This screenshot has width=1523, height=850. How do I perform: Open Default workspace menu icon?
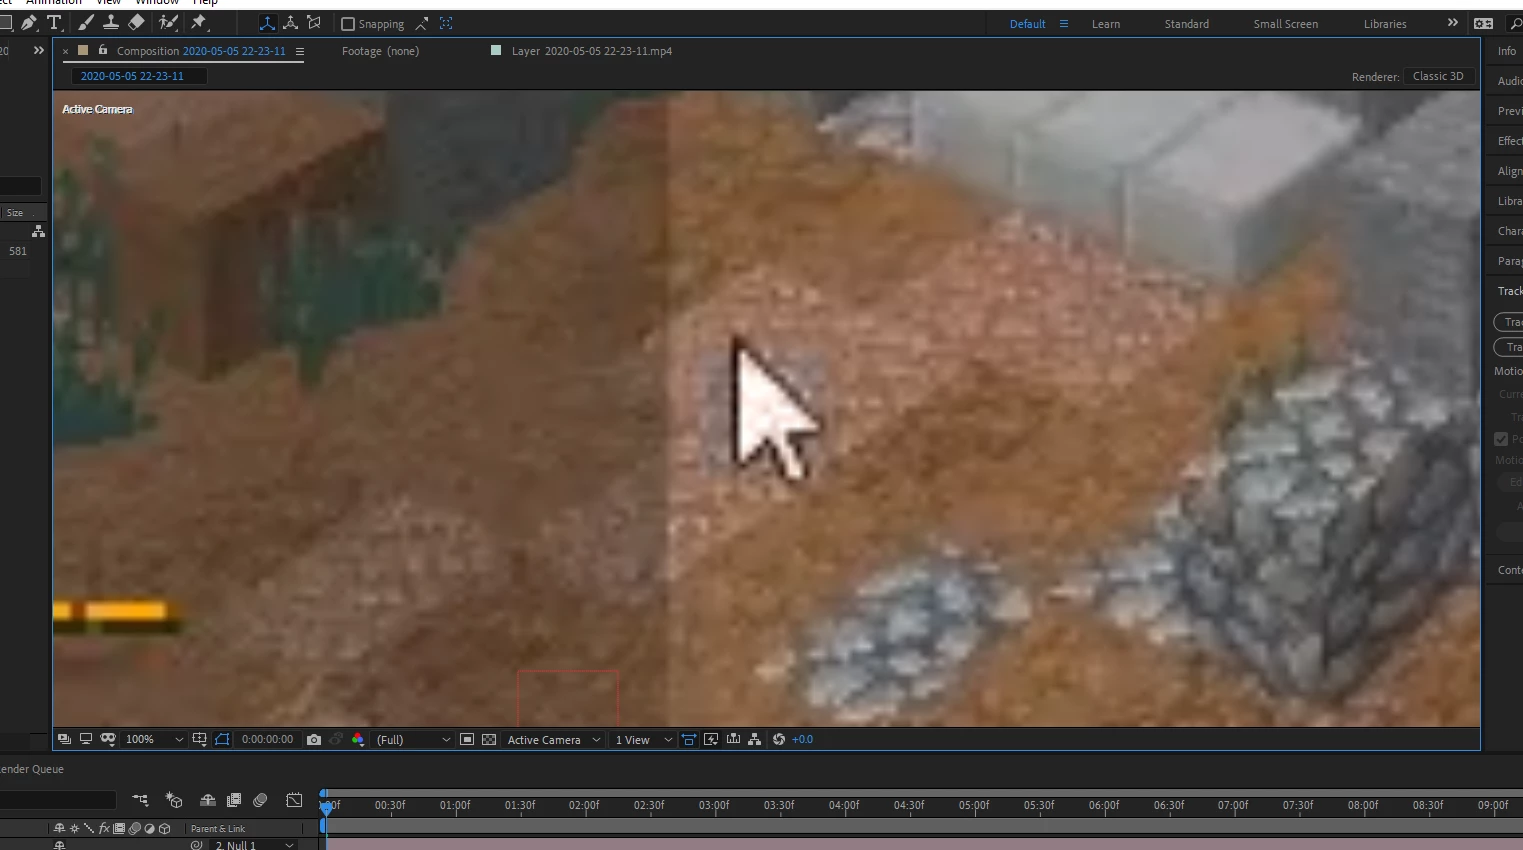point(1064,24)
